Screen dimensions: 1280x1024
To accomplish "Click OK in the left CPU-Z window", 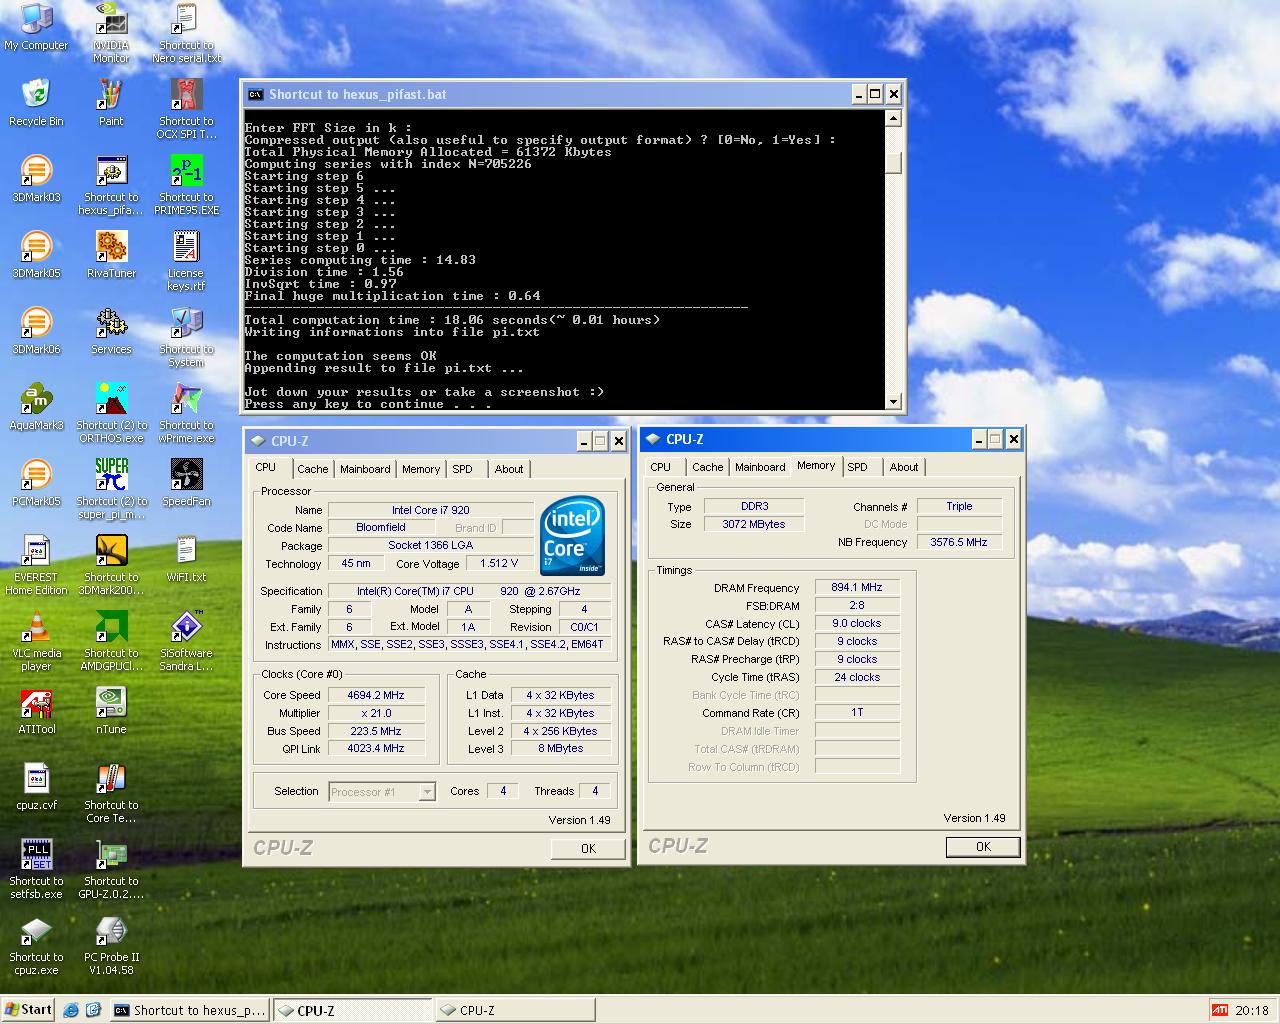I will pos(588,848).
